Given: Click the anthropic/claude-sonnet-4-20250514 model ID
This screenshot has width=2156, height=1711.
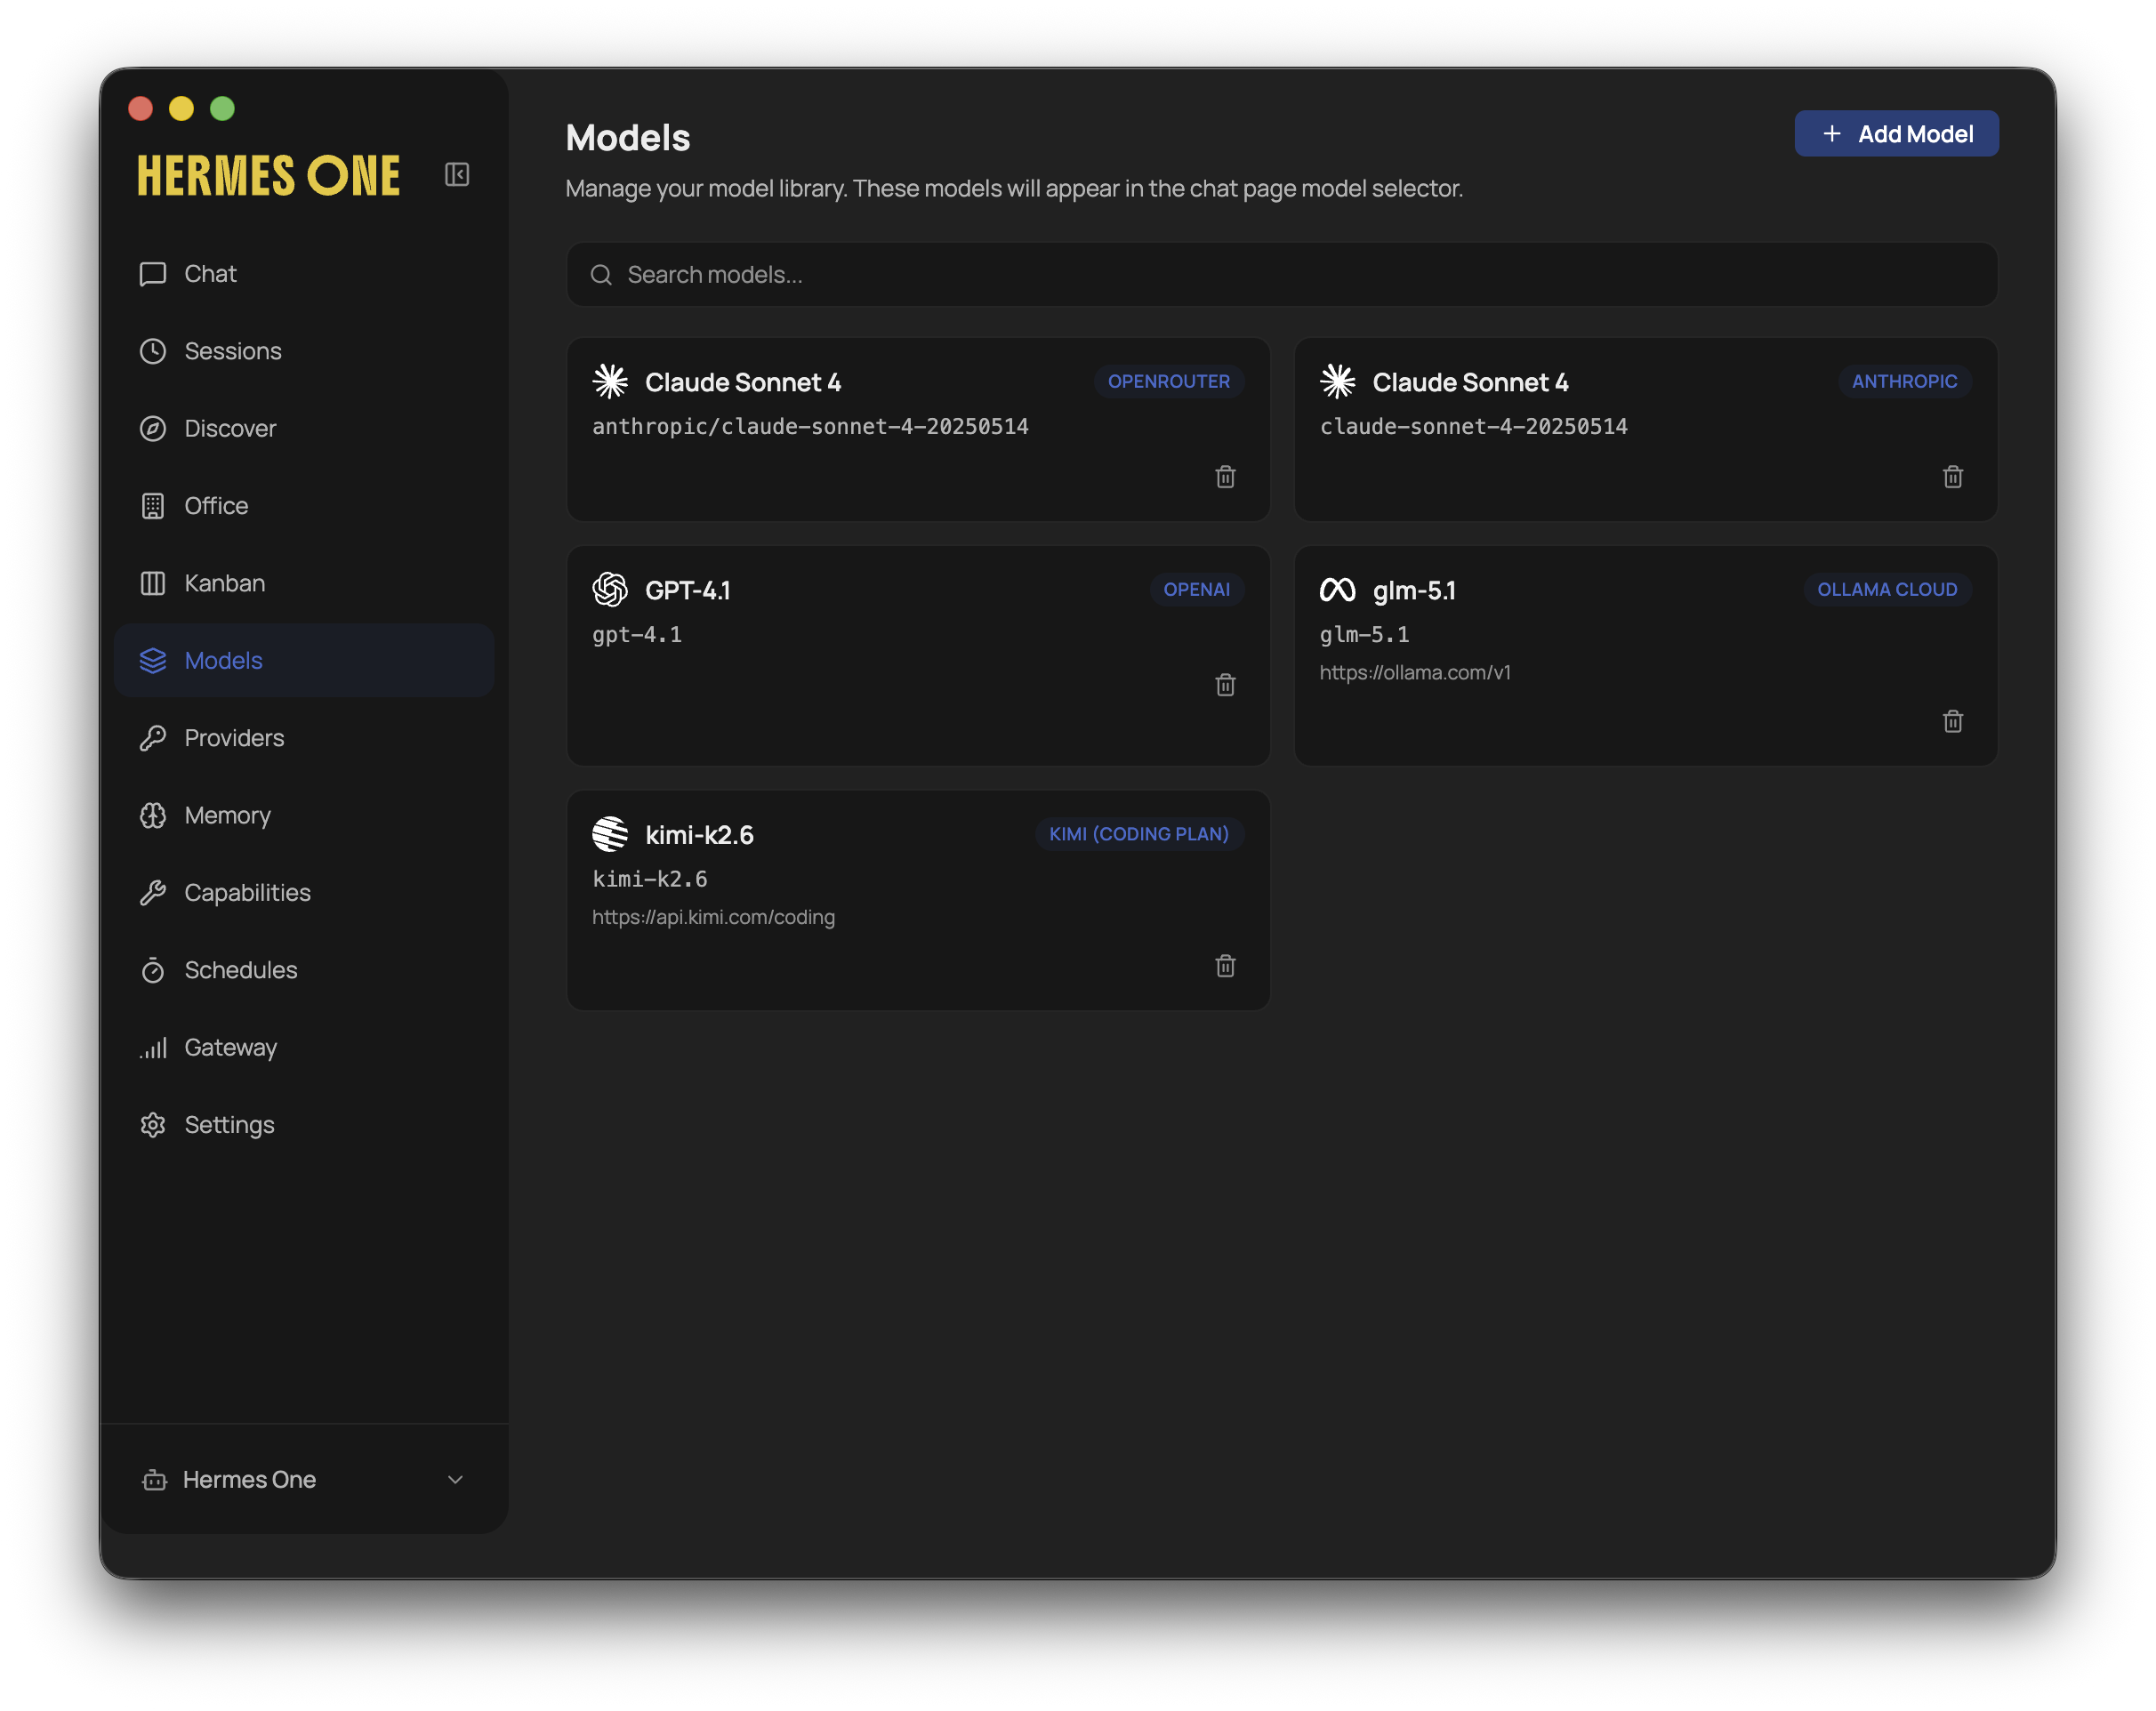Looking at the screenshot, I should tap(810, 427).
